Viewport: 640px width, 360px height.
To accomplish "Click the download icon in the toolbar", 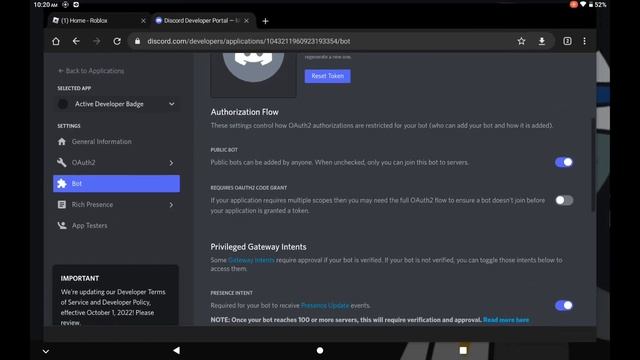I will (542, 41).
